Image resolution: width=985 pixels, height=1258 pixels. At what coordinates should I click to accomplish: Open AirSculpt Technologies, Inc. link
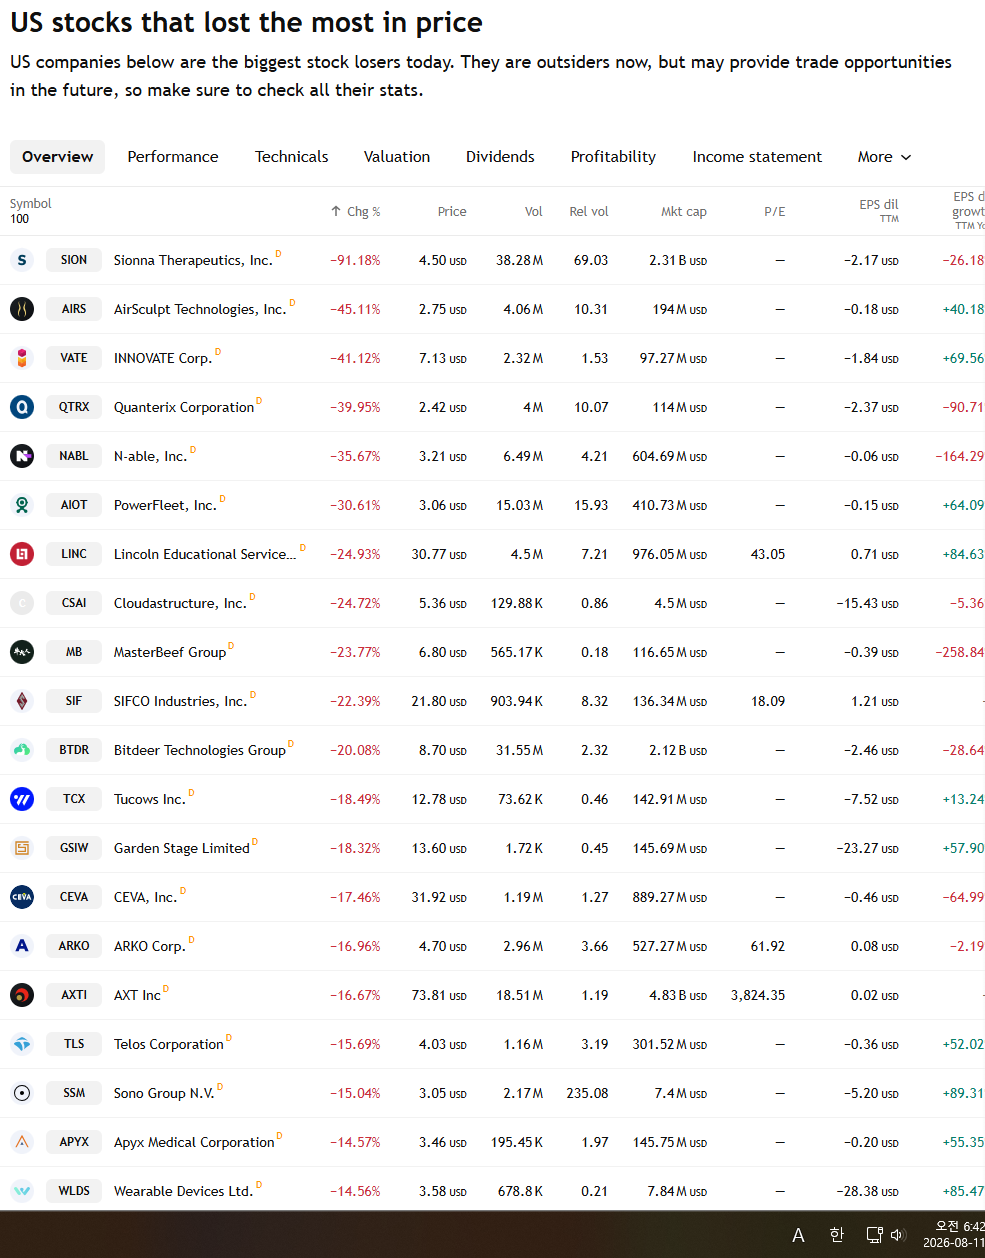point(200,309)
